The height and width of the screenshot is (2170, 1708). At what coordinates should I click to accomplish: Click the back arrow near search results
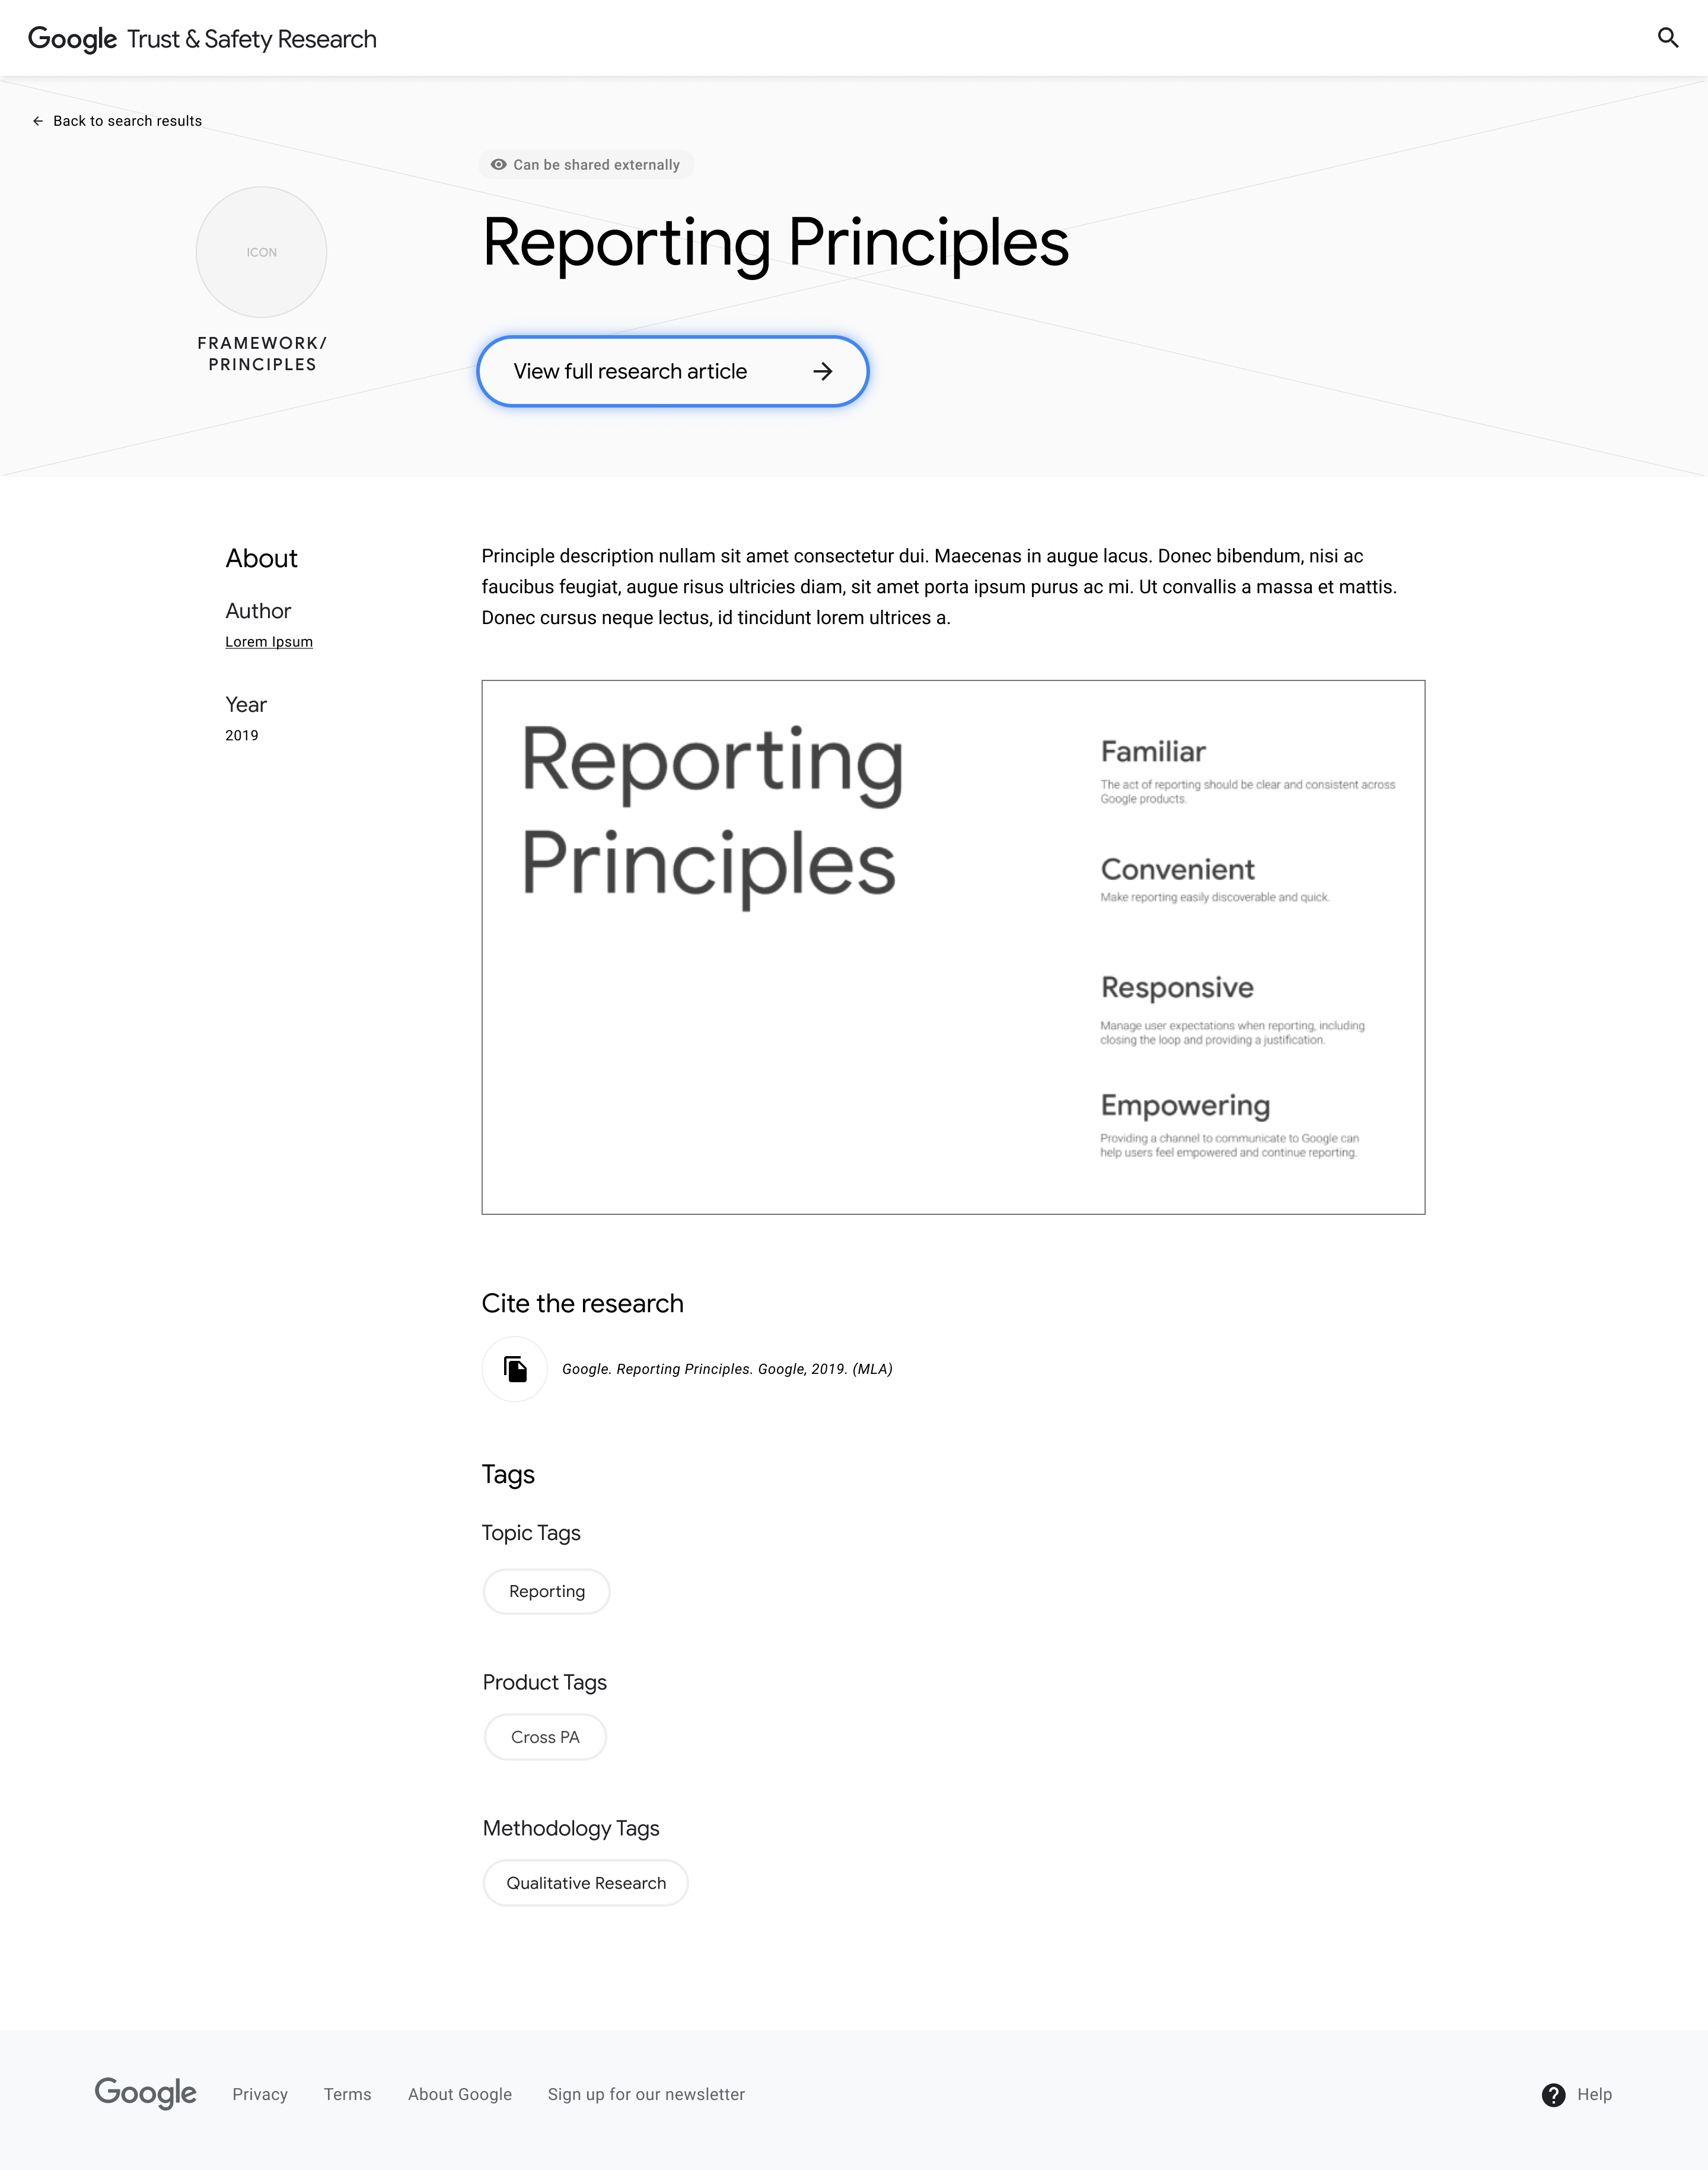pyautogui.click(x=38, y=120)
